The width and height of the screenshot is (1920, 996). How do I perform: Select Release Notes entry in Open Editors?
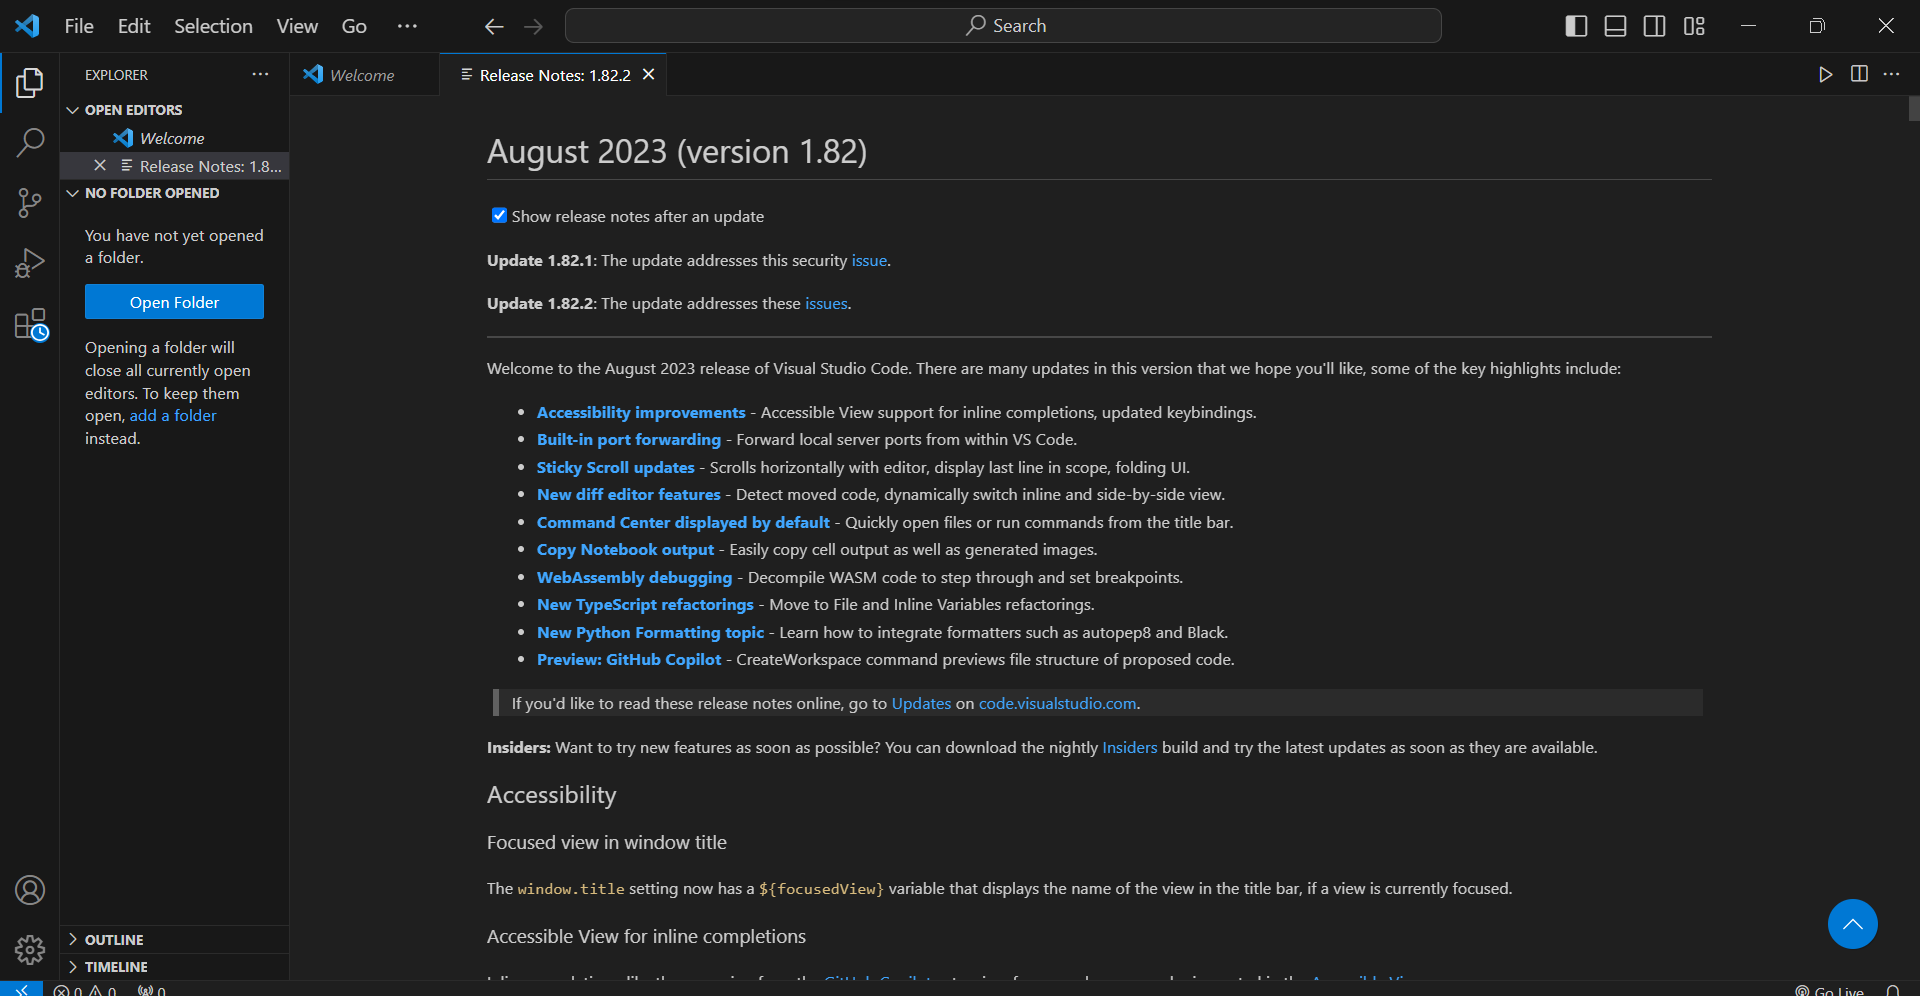(x=174, y=166)
